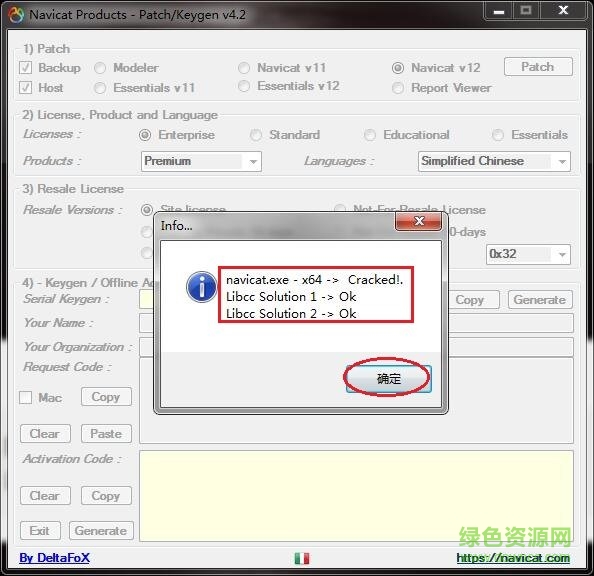Click into the Activation Code text area

(356, 496)
